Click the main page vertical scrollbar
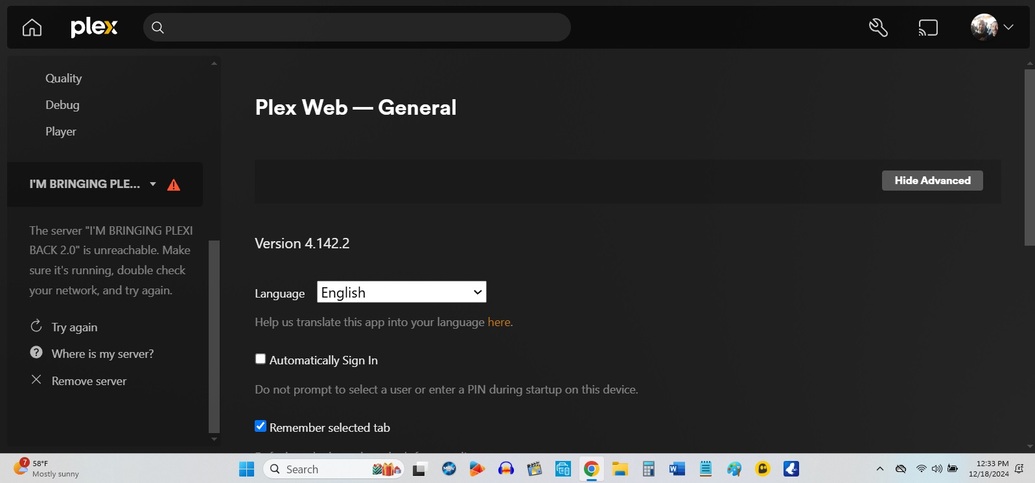Image resolution: width=1035 pixels, height=483 pixels. coord(1029,156)
